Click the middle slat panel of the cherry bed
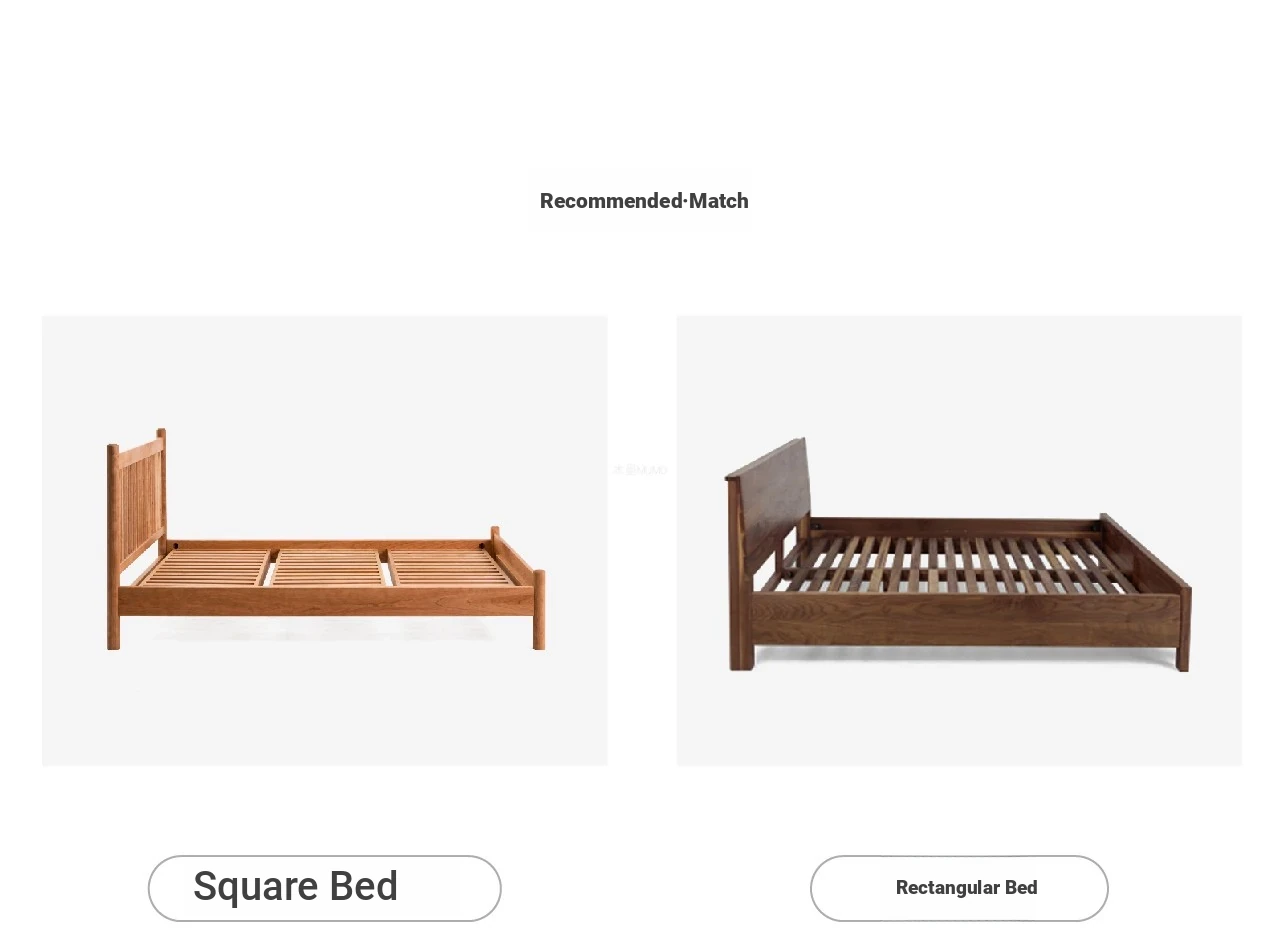The height and width of the screenshot is (937, 1281). (x=328, y=568)
